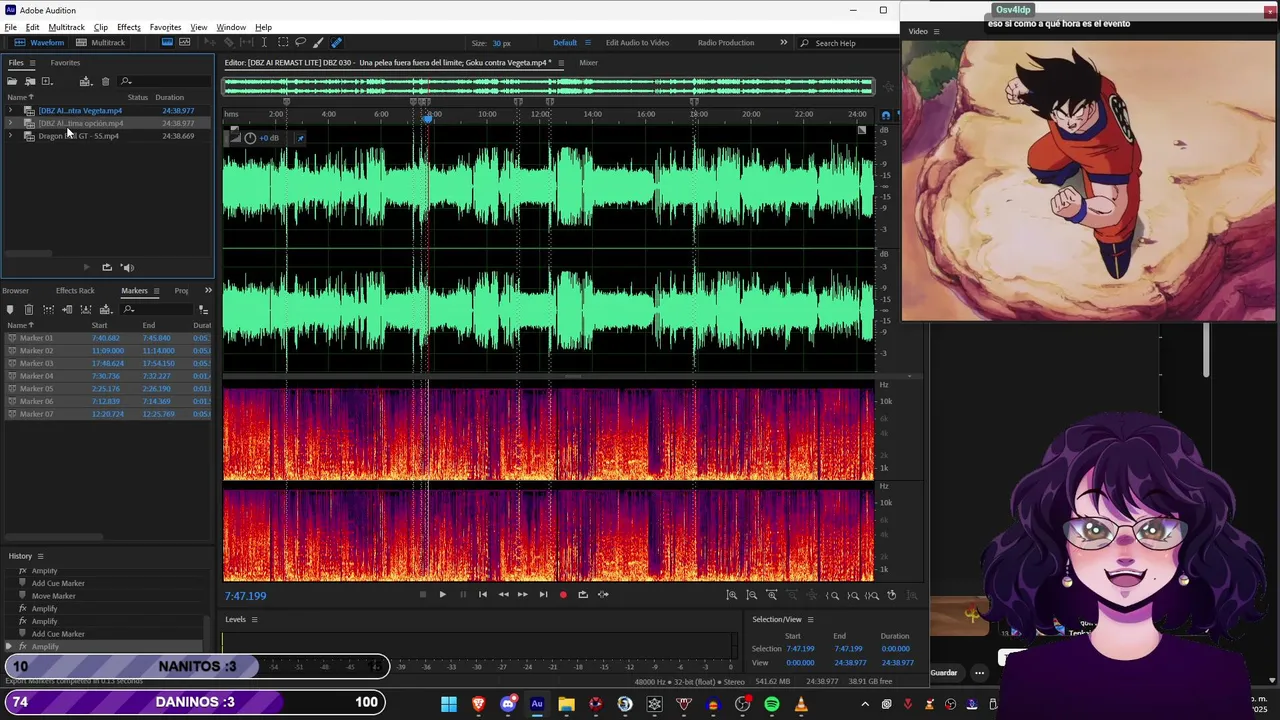
Task: Expand the DBZ AI...tima opción.mp4 file
Action: (x=10, y=123)
